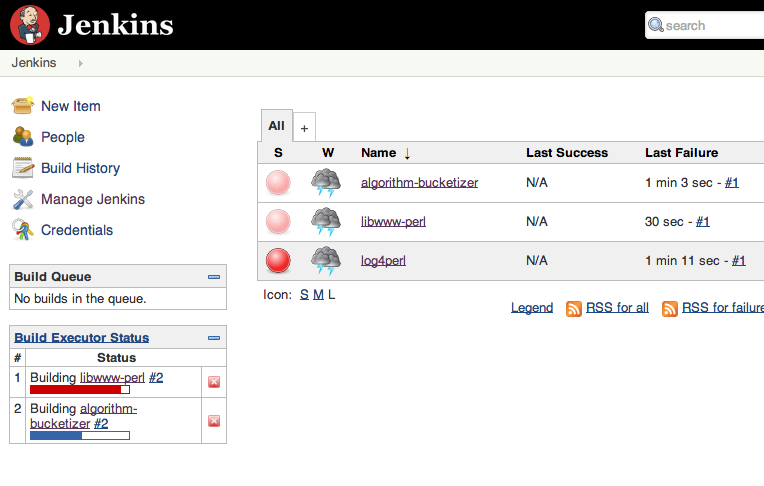Screen dimensions: 764x486
Task: Open the Jenkins breadcrumb link
Action: (34, 63)
